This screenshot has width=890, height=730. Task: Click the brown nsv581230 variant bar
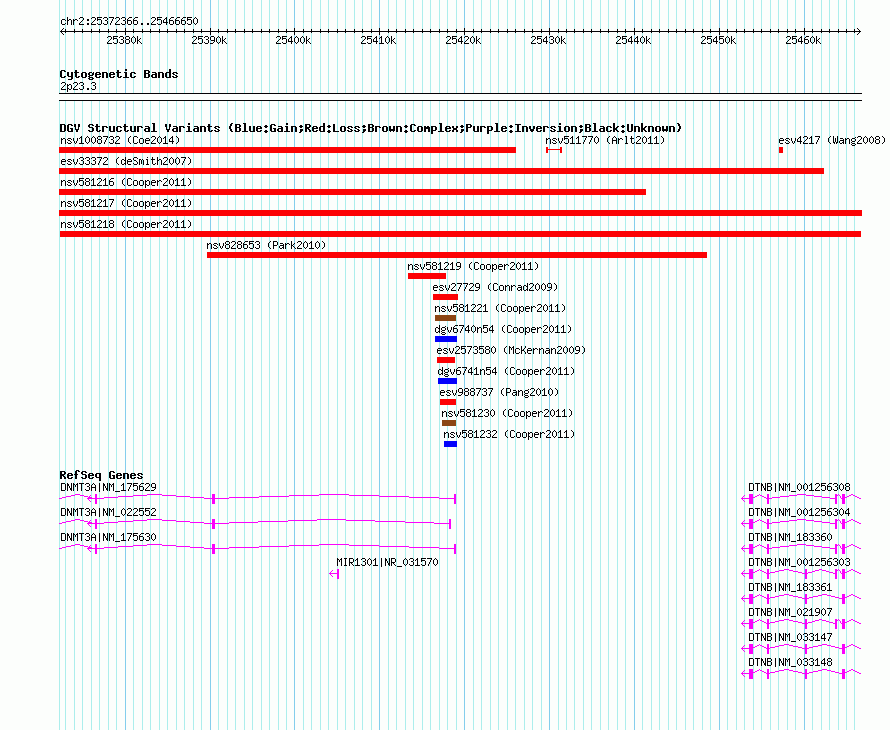(x=449, y=423)
